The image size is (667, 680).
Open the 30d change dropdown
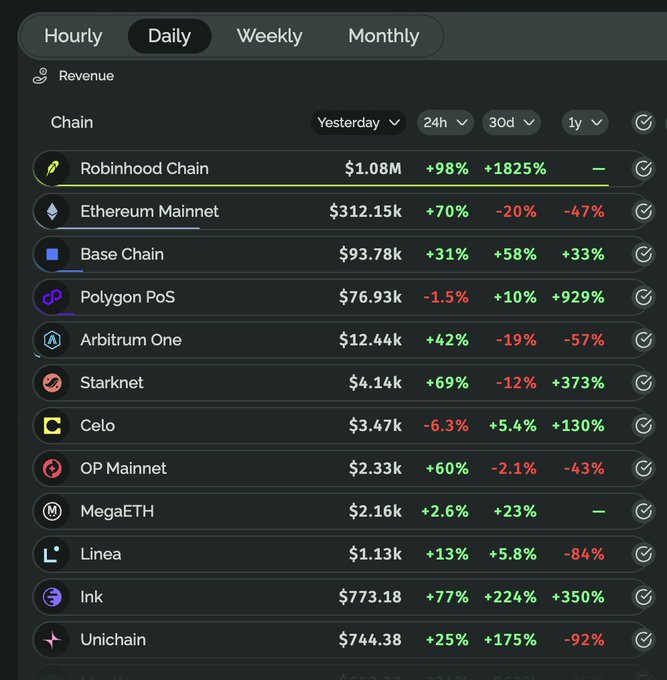(x=511, y=123)
